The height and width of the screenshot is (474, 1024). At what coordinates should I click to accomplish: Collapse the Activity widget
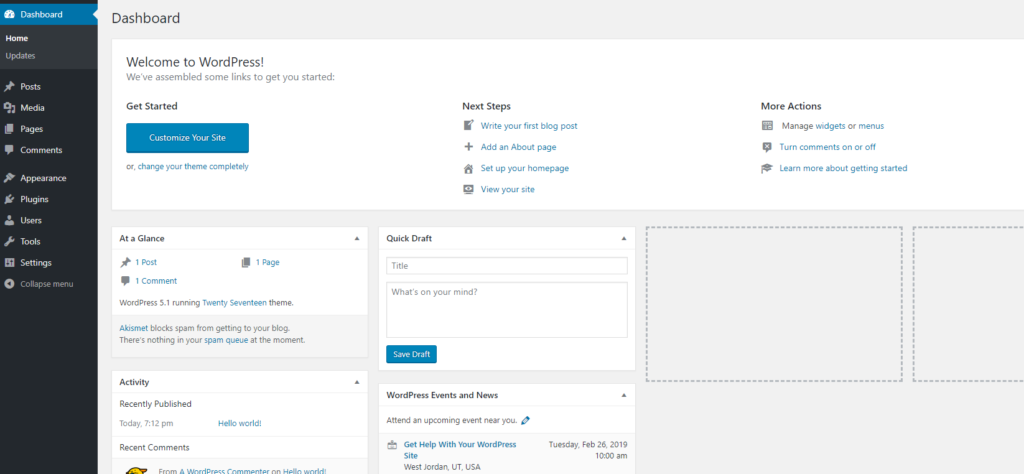(357, 382)
